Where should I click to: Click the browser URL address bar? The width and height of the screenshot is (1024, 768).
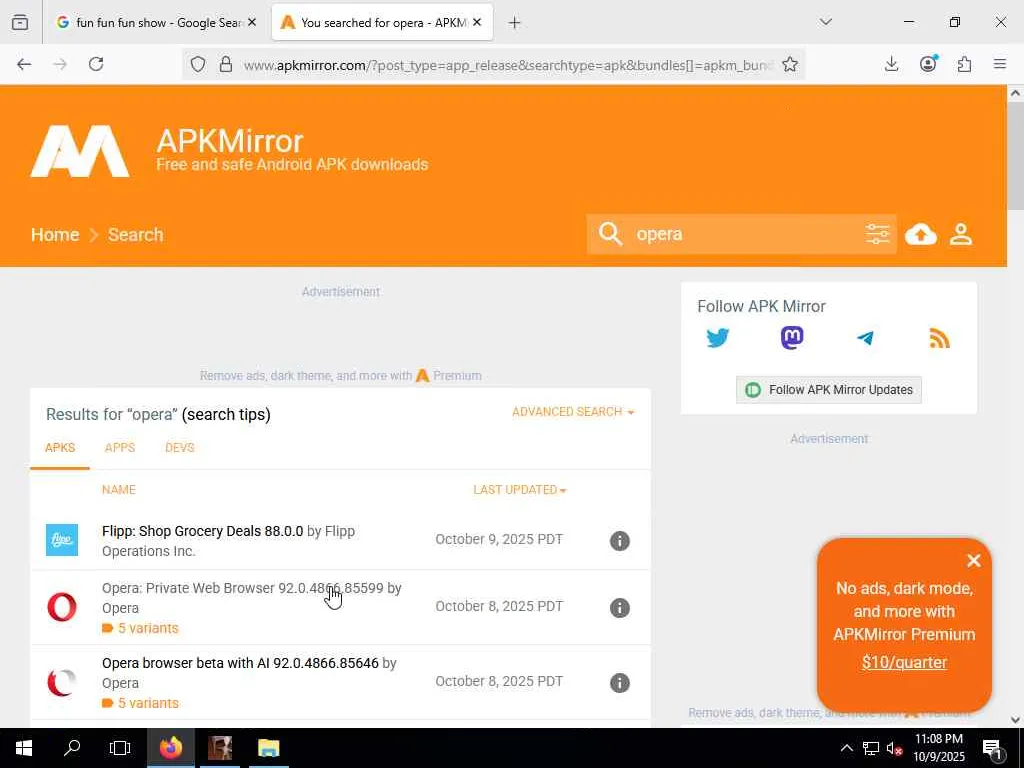506,65
